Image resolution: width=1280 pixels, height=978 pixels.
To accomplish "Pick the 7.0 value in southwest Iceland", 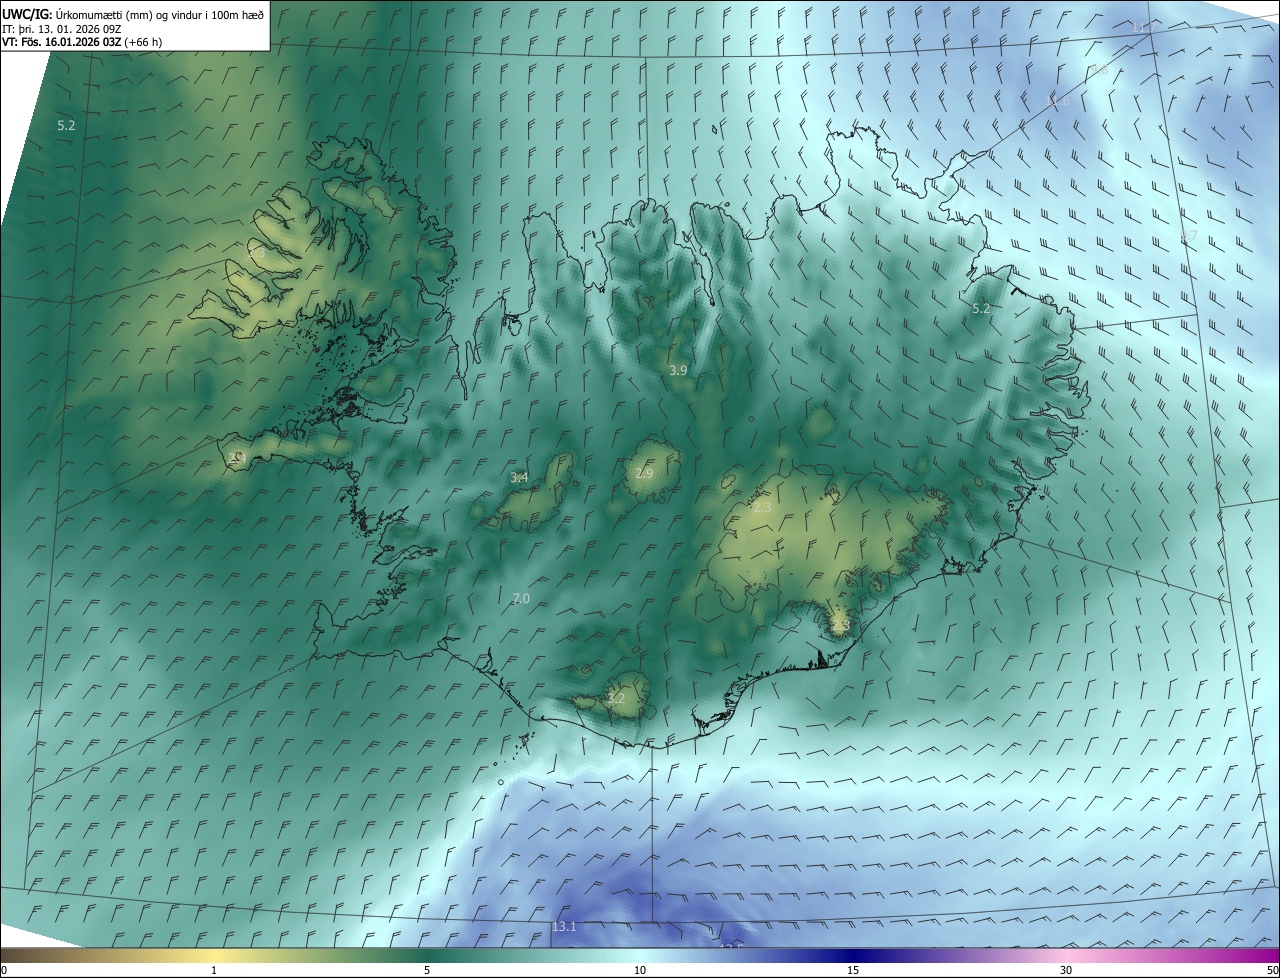I will 521,598.
